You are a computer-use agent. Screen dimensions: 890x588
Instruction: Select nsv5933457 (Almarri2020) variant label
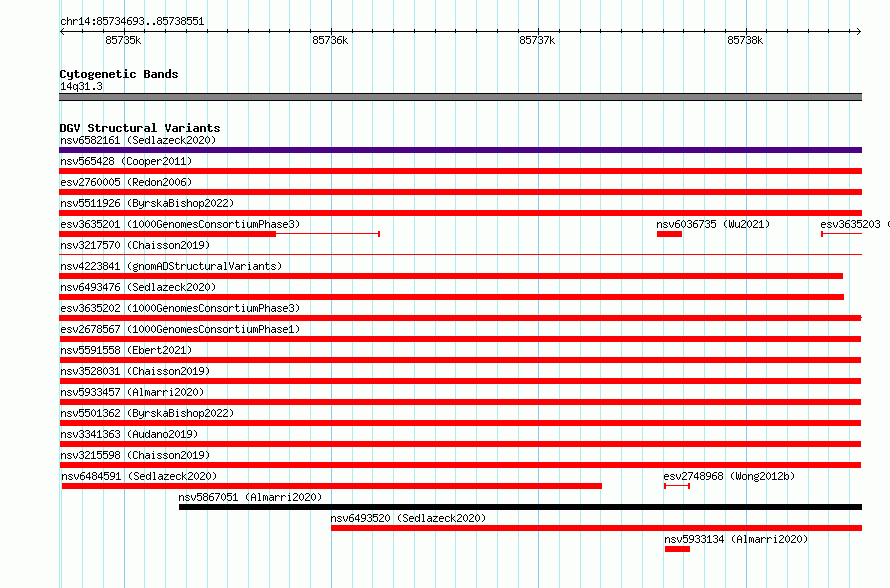[x=132, y=392]
